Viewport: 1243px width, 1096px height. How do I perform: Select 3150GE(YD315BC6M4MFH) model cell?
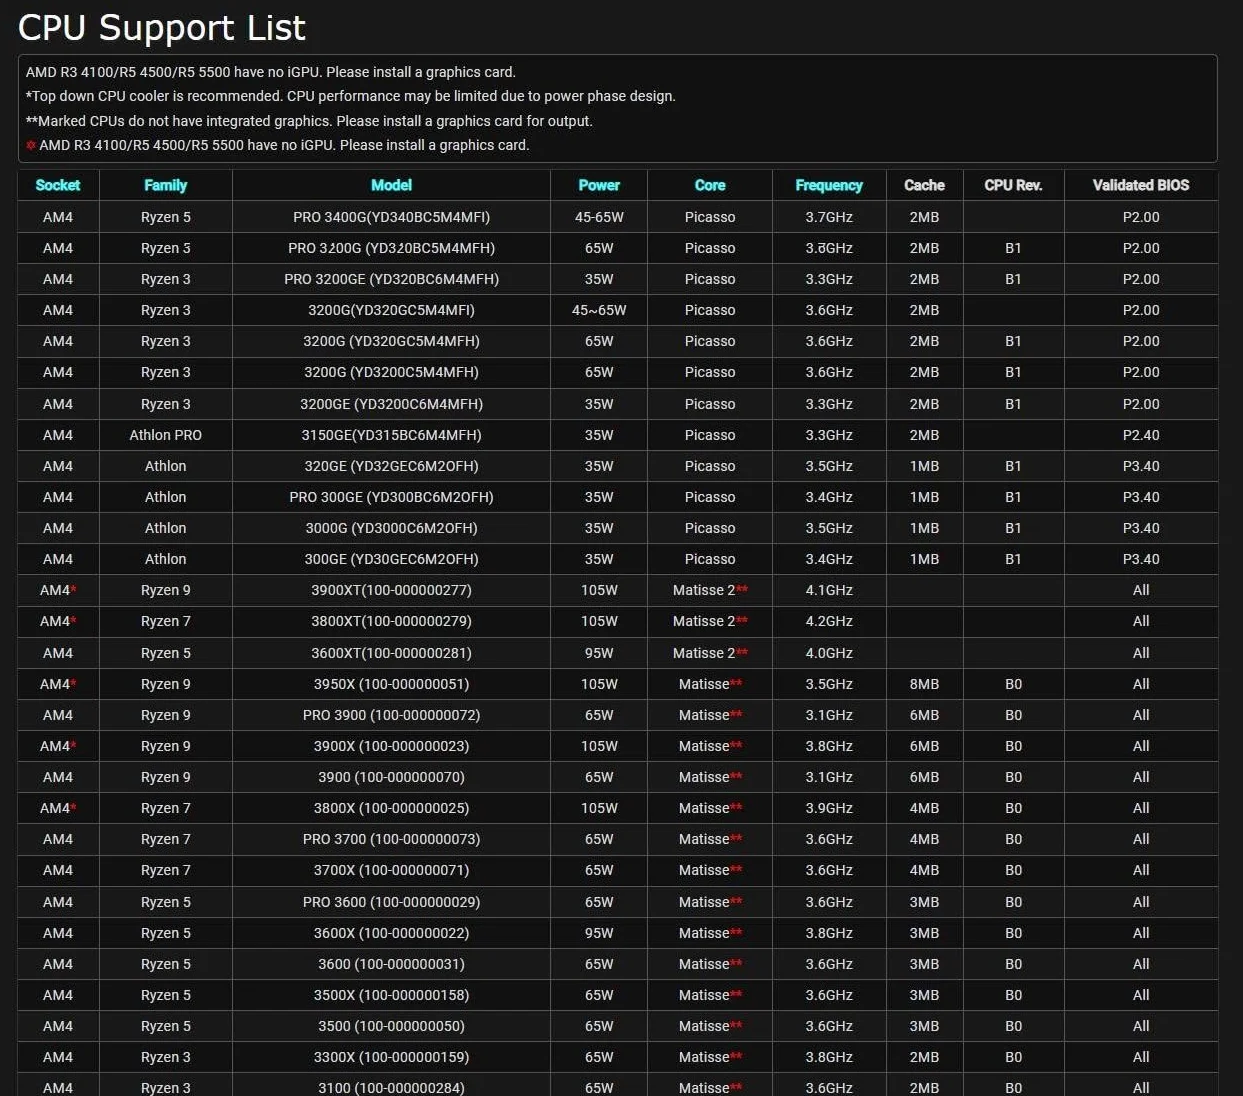(391, 435)
